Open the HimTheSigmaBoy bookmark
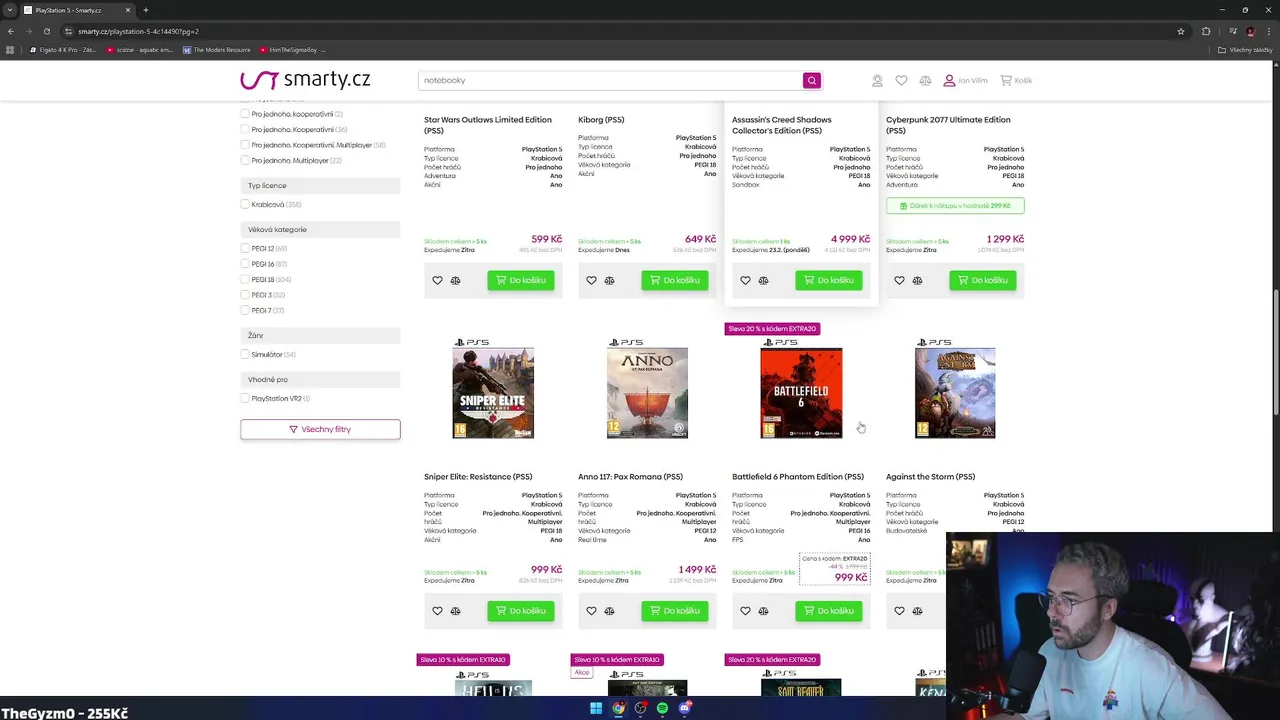This screenshot has width=1280, height=720. [293, 50]
